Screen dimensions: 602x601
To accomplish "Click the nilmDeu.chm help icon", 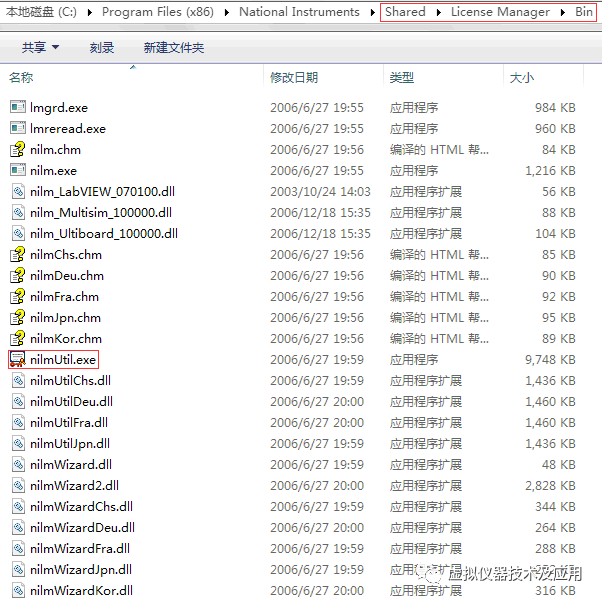I will pos(18,275).
